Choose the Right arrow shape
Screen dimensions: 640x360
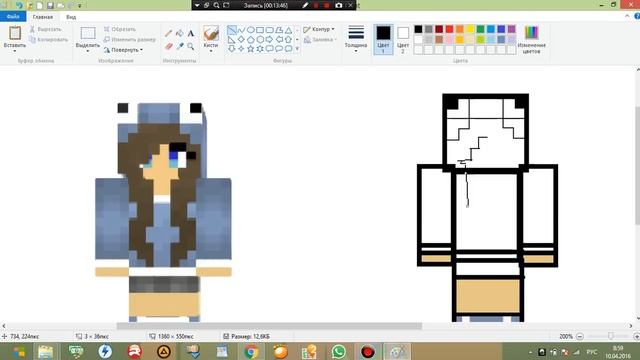click(269, 39)
